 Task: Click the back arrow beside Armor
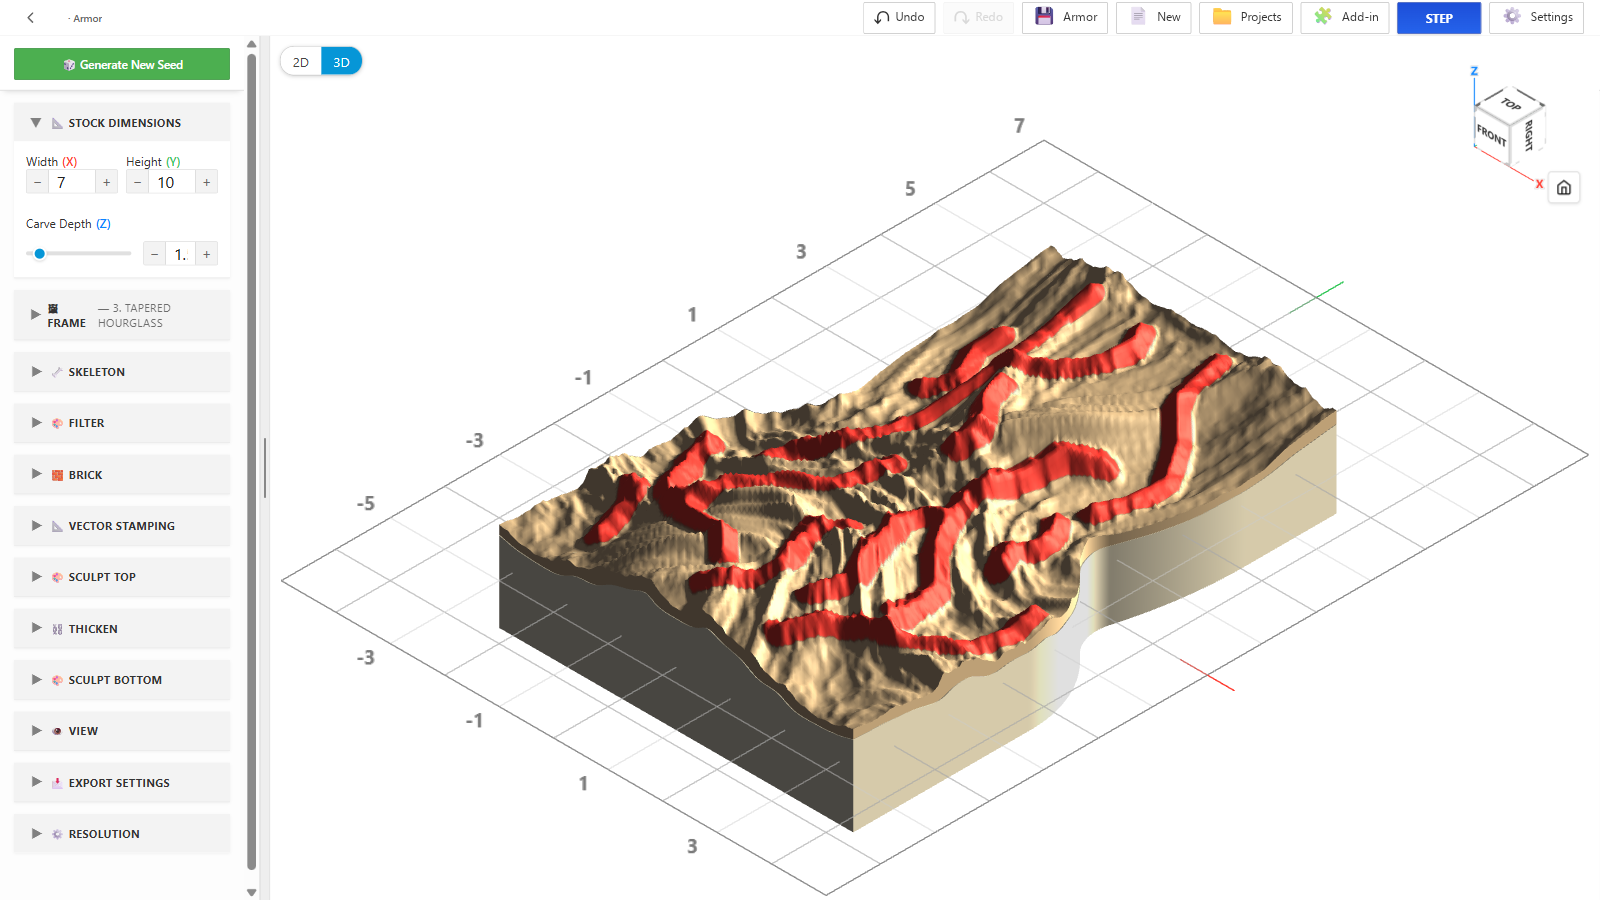[31, 18]
